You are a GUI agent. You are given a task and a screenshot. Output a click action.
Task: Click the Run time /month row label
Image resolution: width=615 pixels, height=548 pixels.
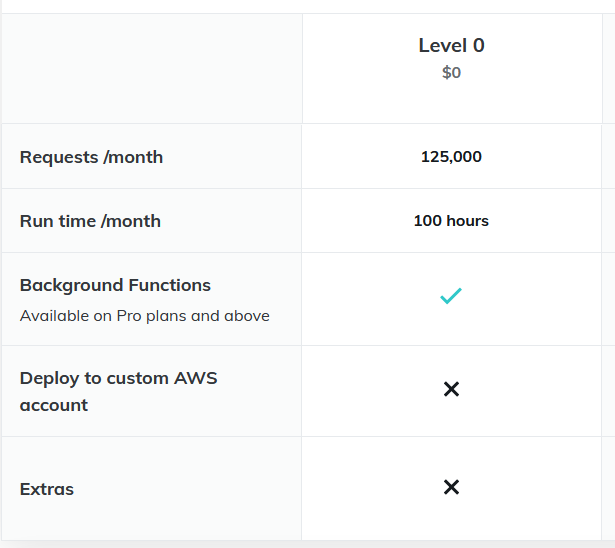(x=90, y=221)
